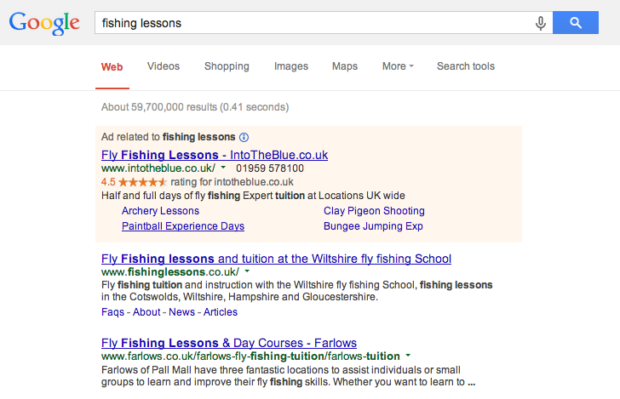This screenshot has width=620, height=399.
Task: Click the phone number 01959 578100
Action: (270, 168)
